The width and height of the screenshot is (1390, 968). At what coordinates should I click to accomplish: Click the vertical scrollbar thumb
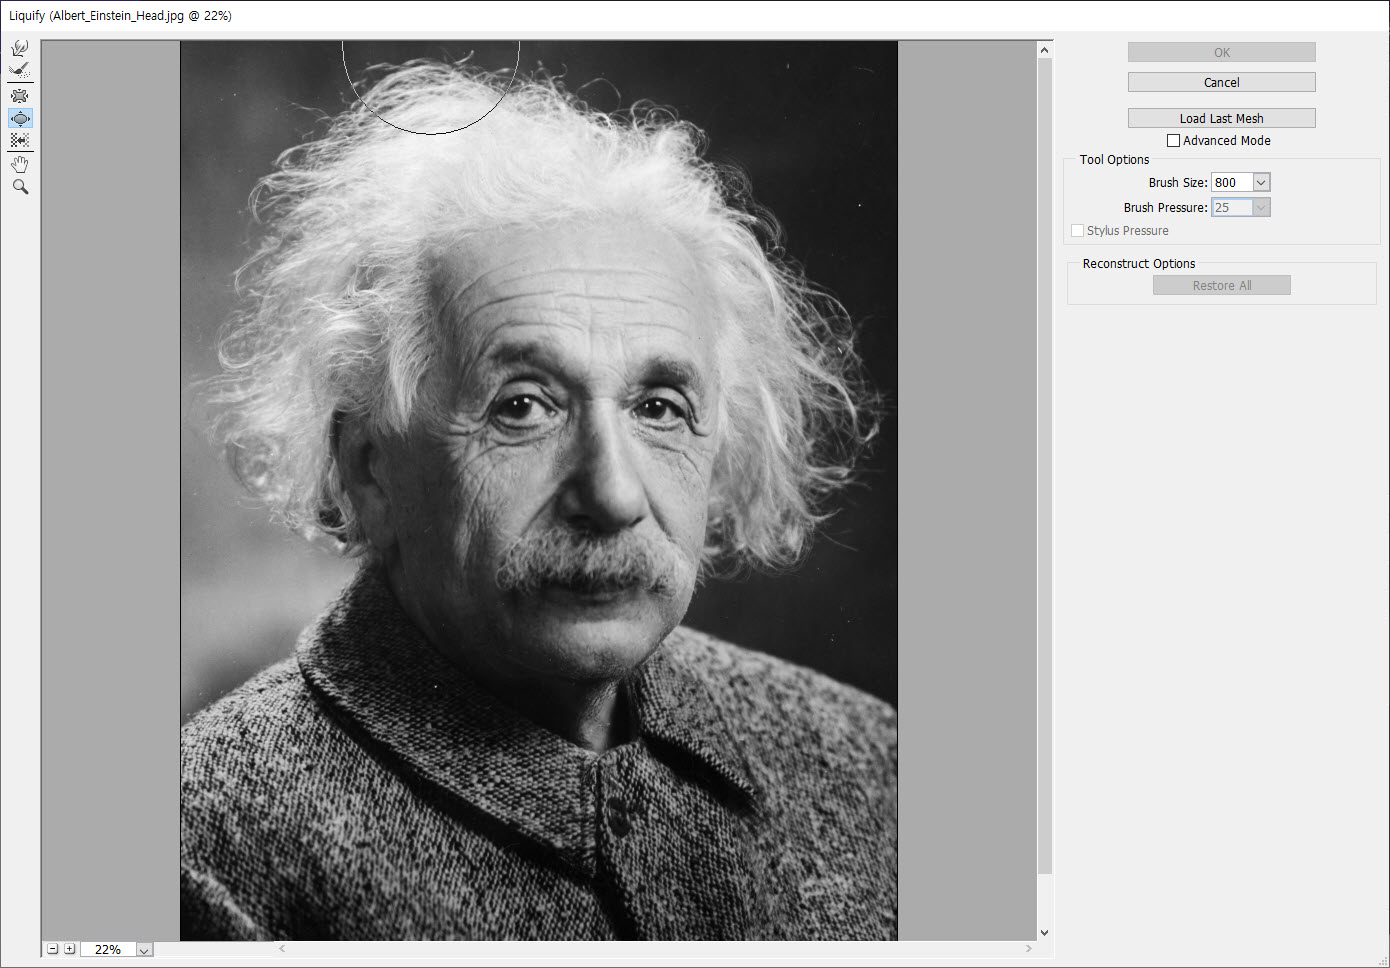1044,466
